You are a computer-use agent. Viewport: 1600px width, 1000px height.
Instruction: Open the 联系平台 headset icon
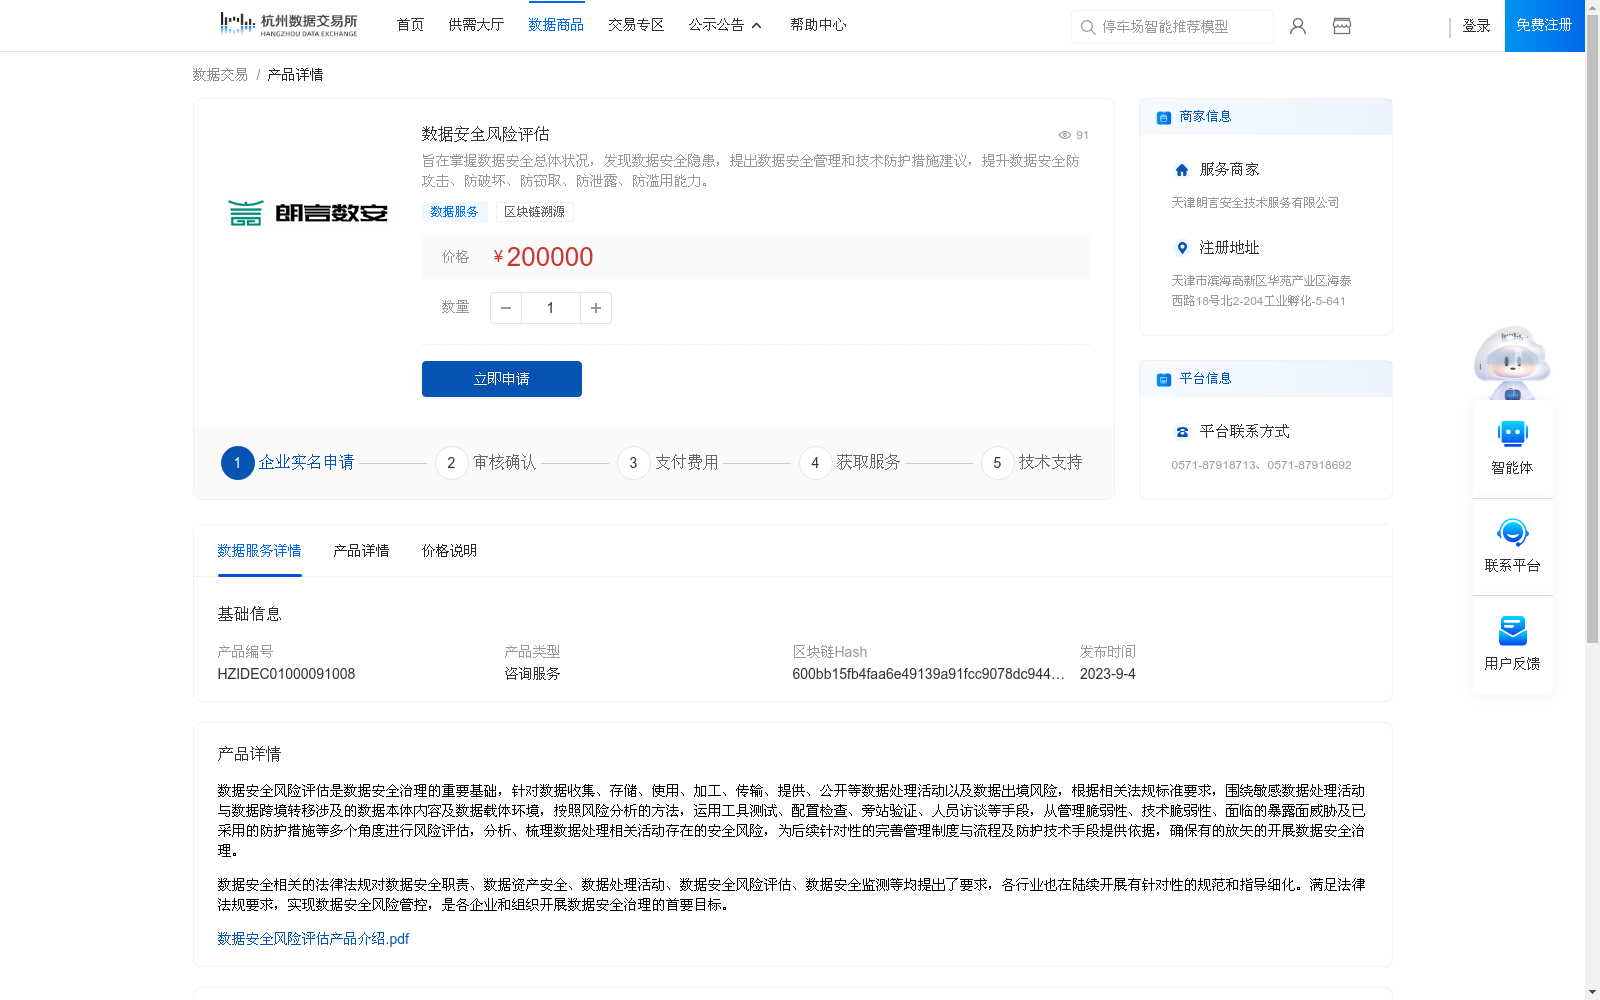1512,532
